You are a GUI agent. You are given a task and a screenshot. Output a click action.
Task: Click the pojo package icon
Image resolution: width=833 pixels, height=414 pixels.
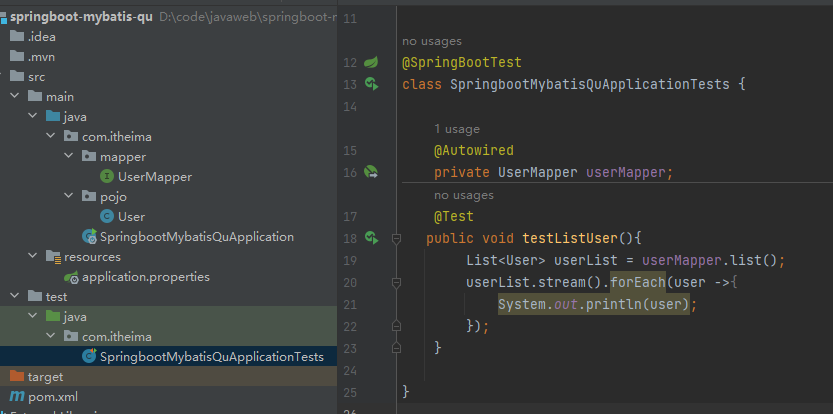89,197
